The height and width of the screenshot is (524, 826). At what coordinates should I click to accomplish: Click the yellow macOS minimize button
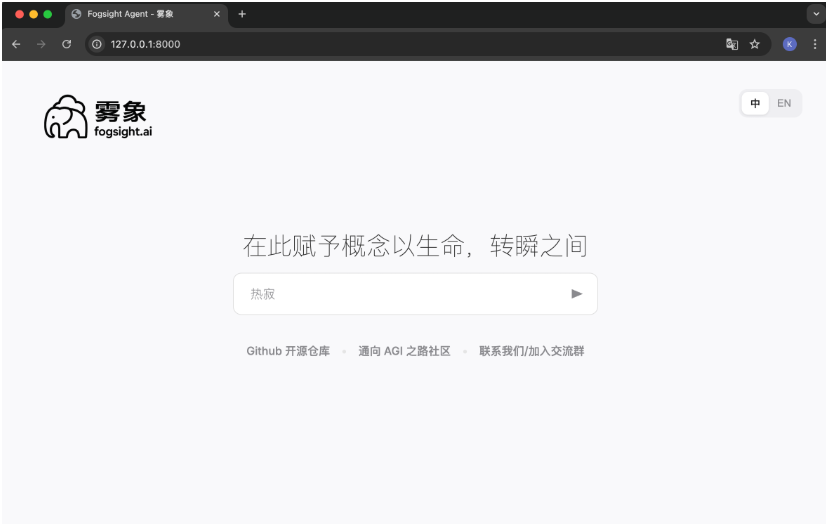pos(34,14)
